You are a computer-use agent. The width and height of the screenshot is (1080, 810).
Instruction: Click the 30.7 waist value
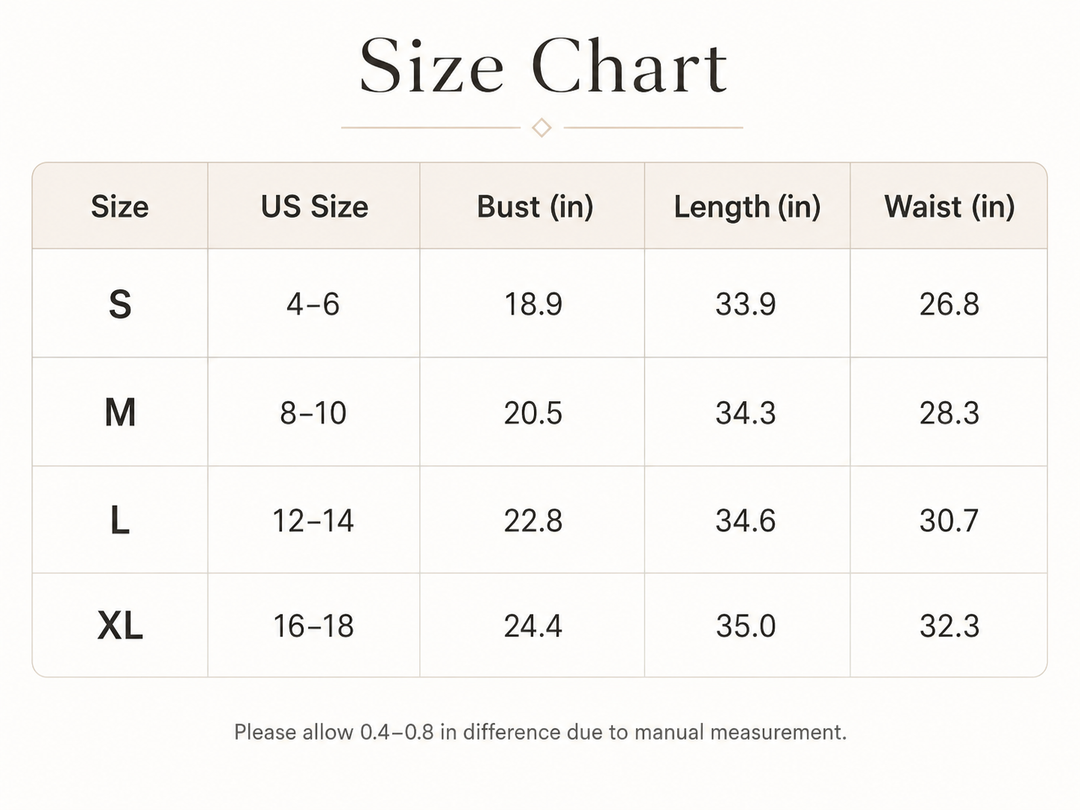(949, 520)
